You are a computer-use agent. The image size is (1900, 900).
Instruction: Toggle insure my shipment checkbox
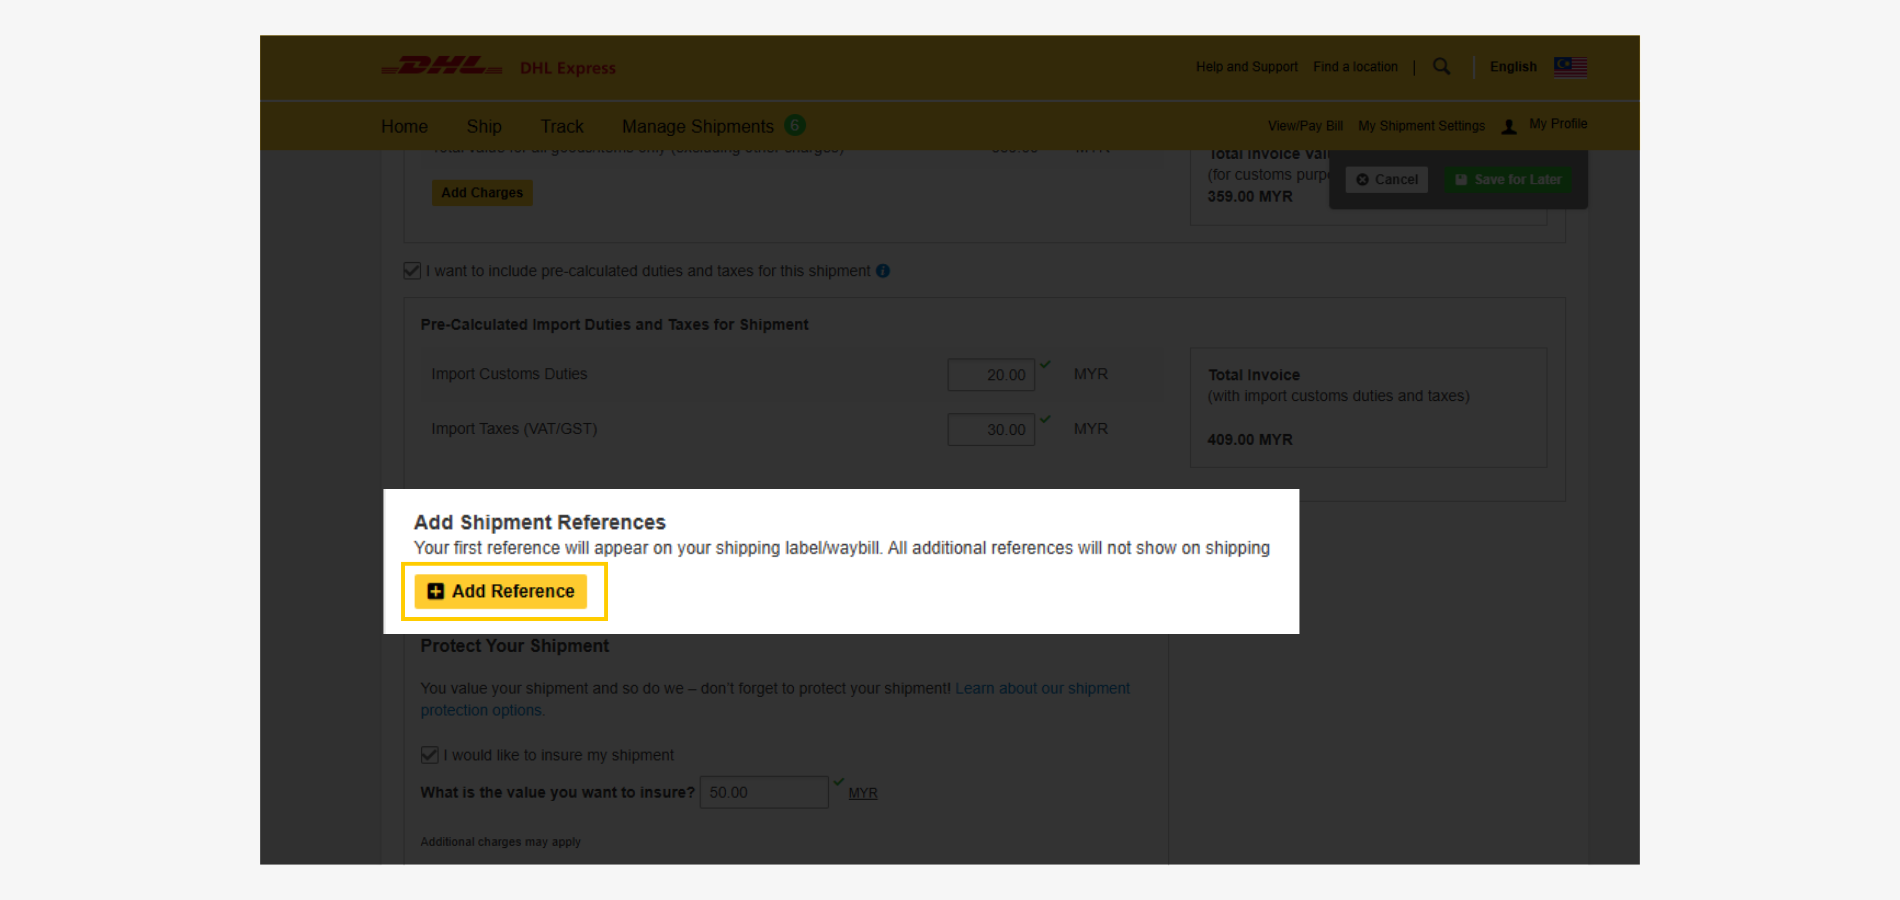pos(429,755)
